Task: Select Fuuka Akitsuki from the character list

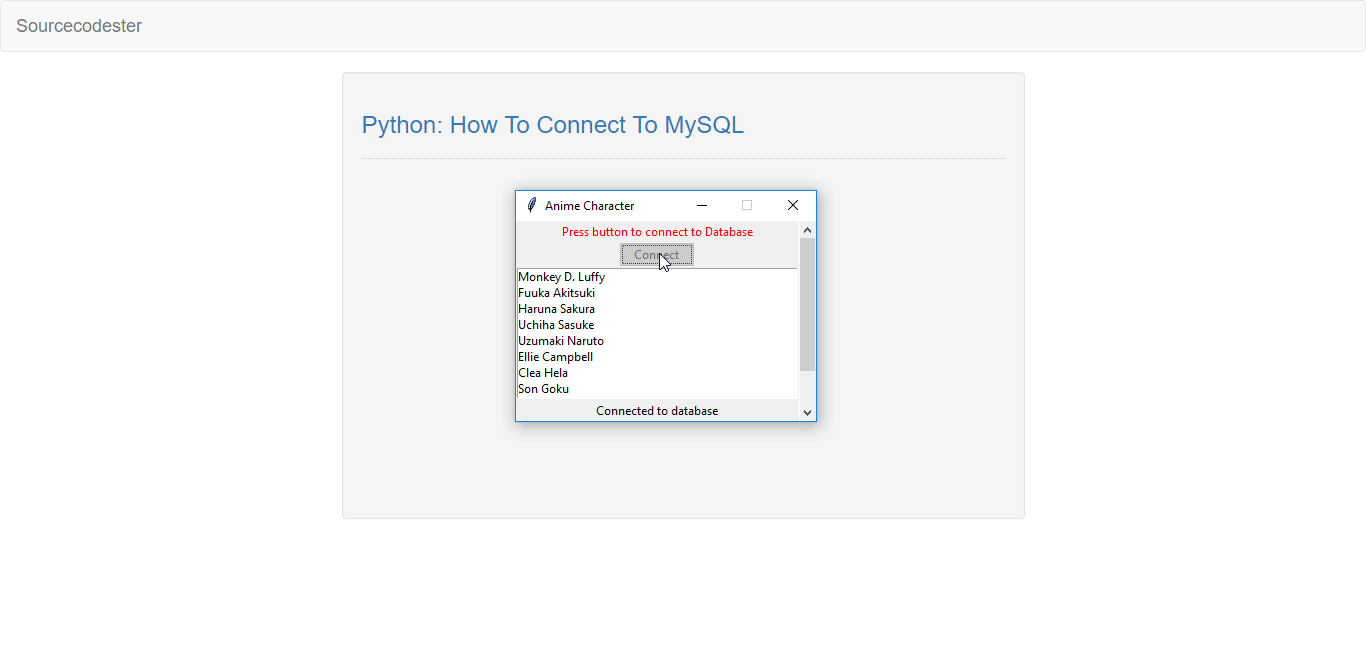Action: (556, 293)
